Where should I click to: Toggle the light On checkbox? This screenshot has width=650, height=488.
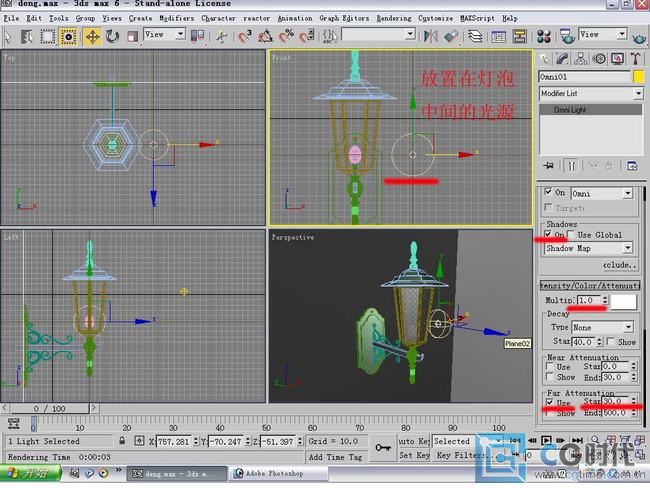548,192
